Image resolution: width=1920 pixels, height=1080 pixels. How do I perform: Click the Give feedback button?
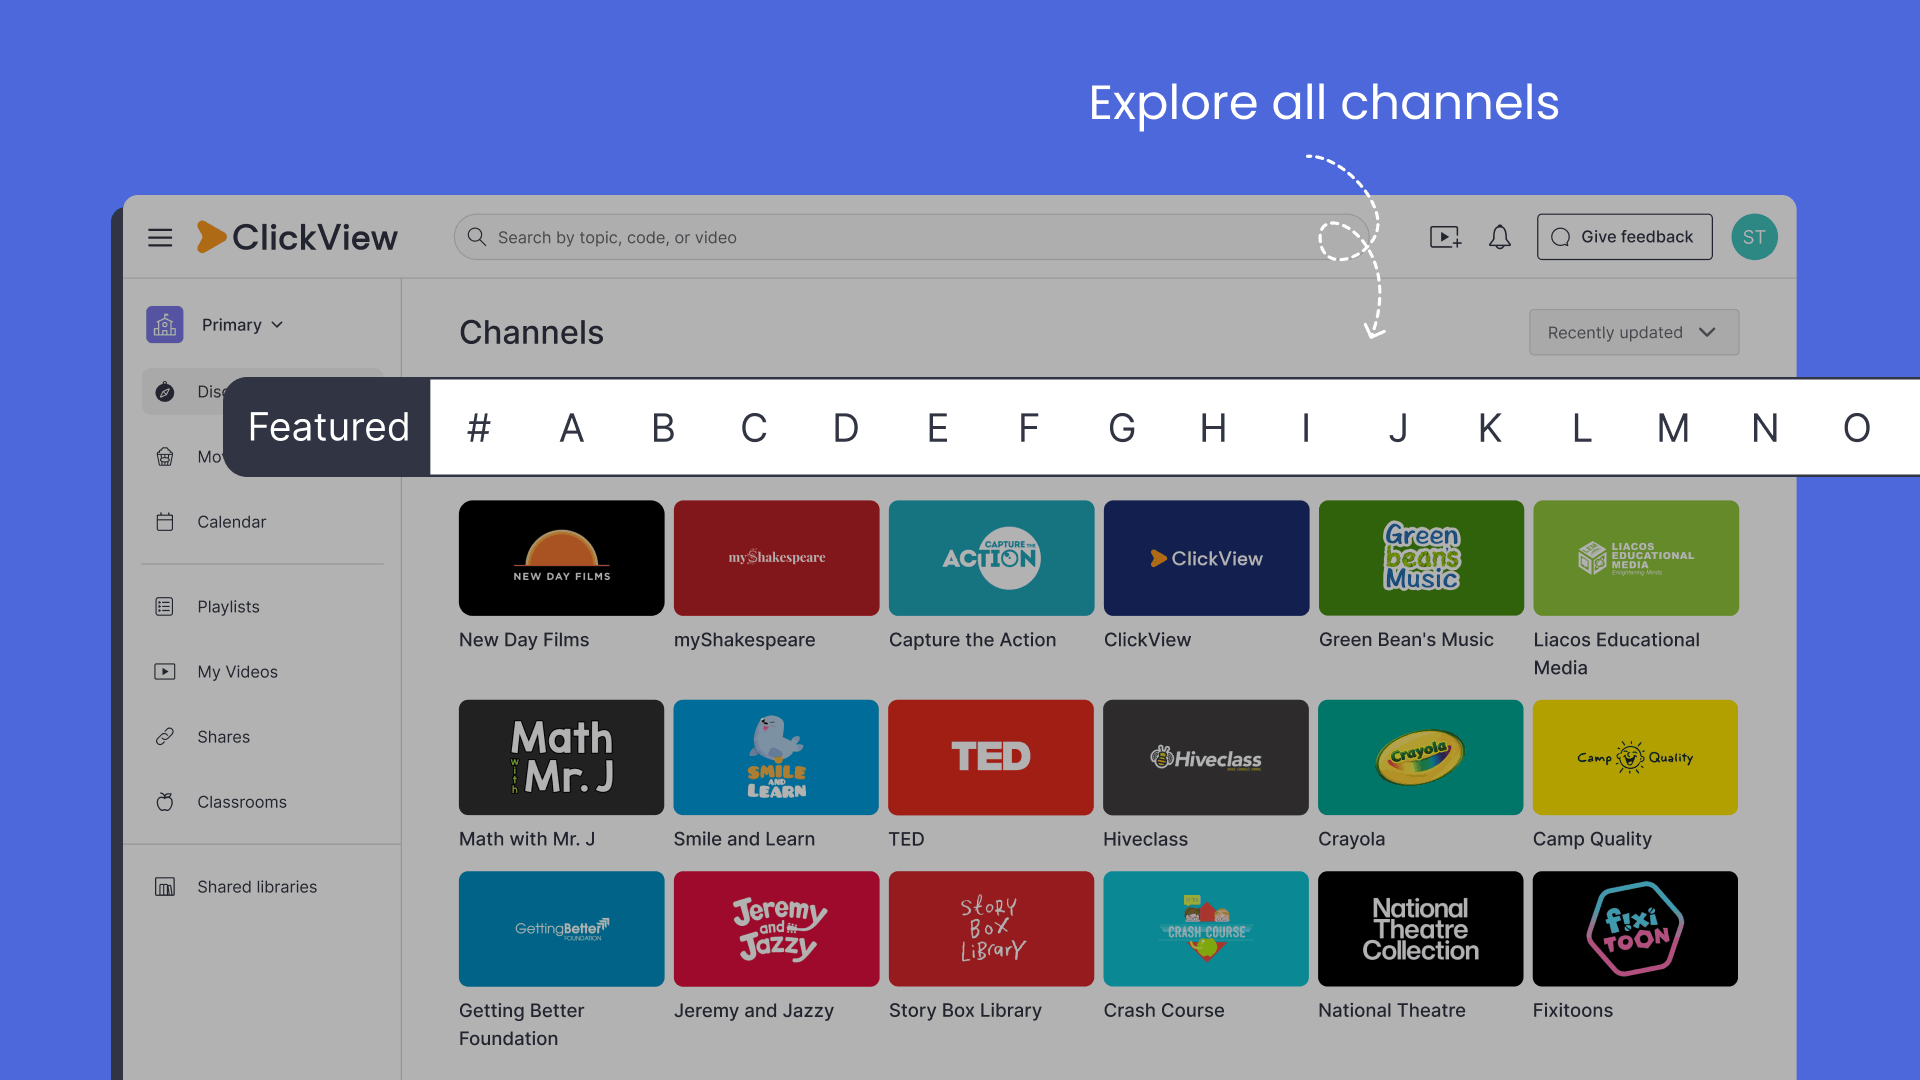1624,237
